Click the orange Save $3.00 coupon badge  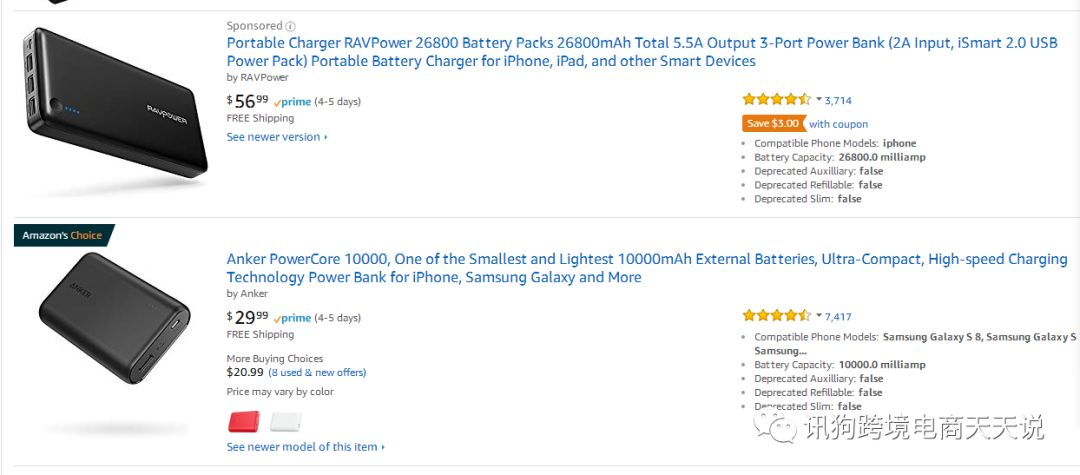coord(773,124)
